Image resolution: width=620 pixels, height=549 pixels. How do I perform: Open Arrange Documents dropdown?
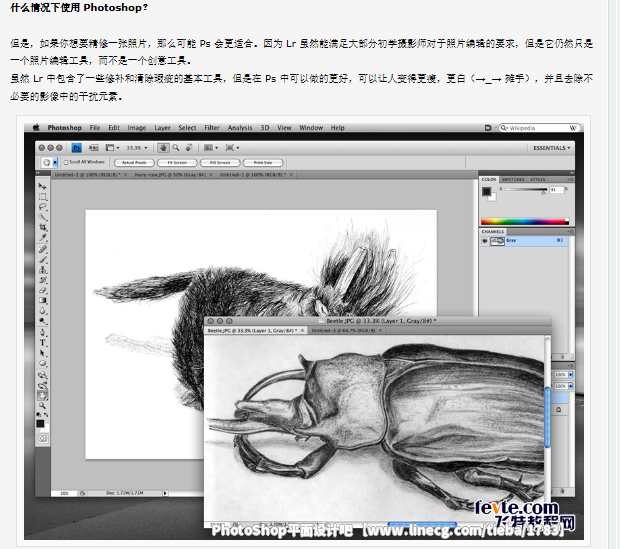coord(211,148)
